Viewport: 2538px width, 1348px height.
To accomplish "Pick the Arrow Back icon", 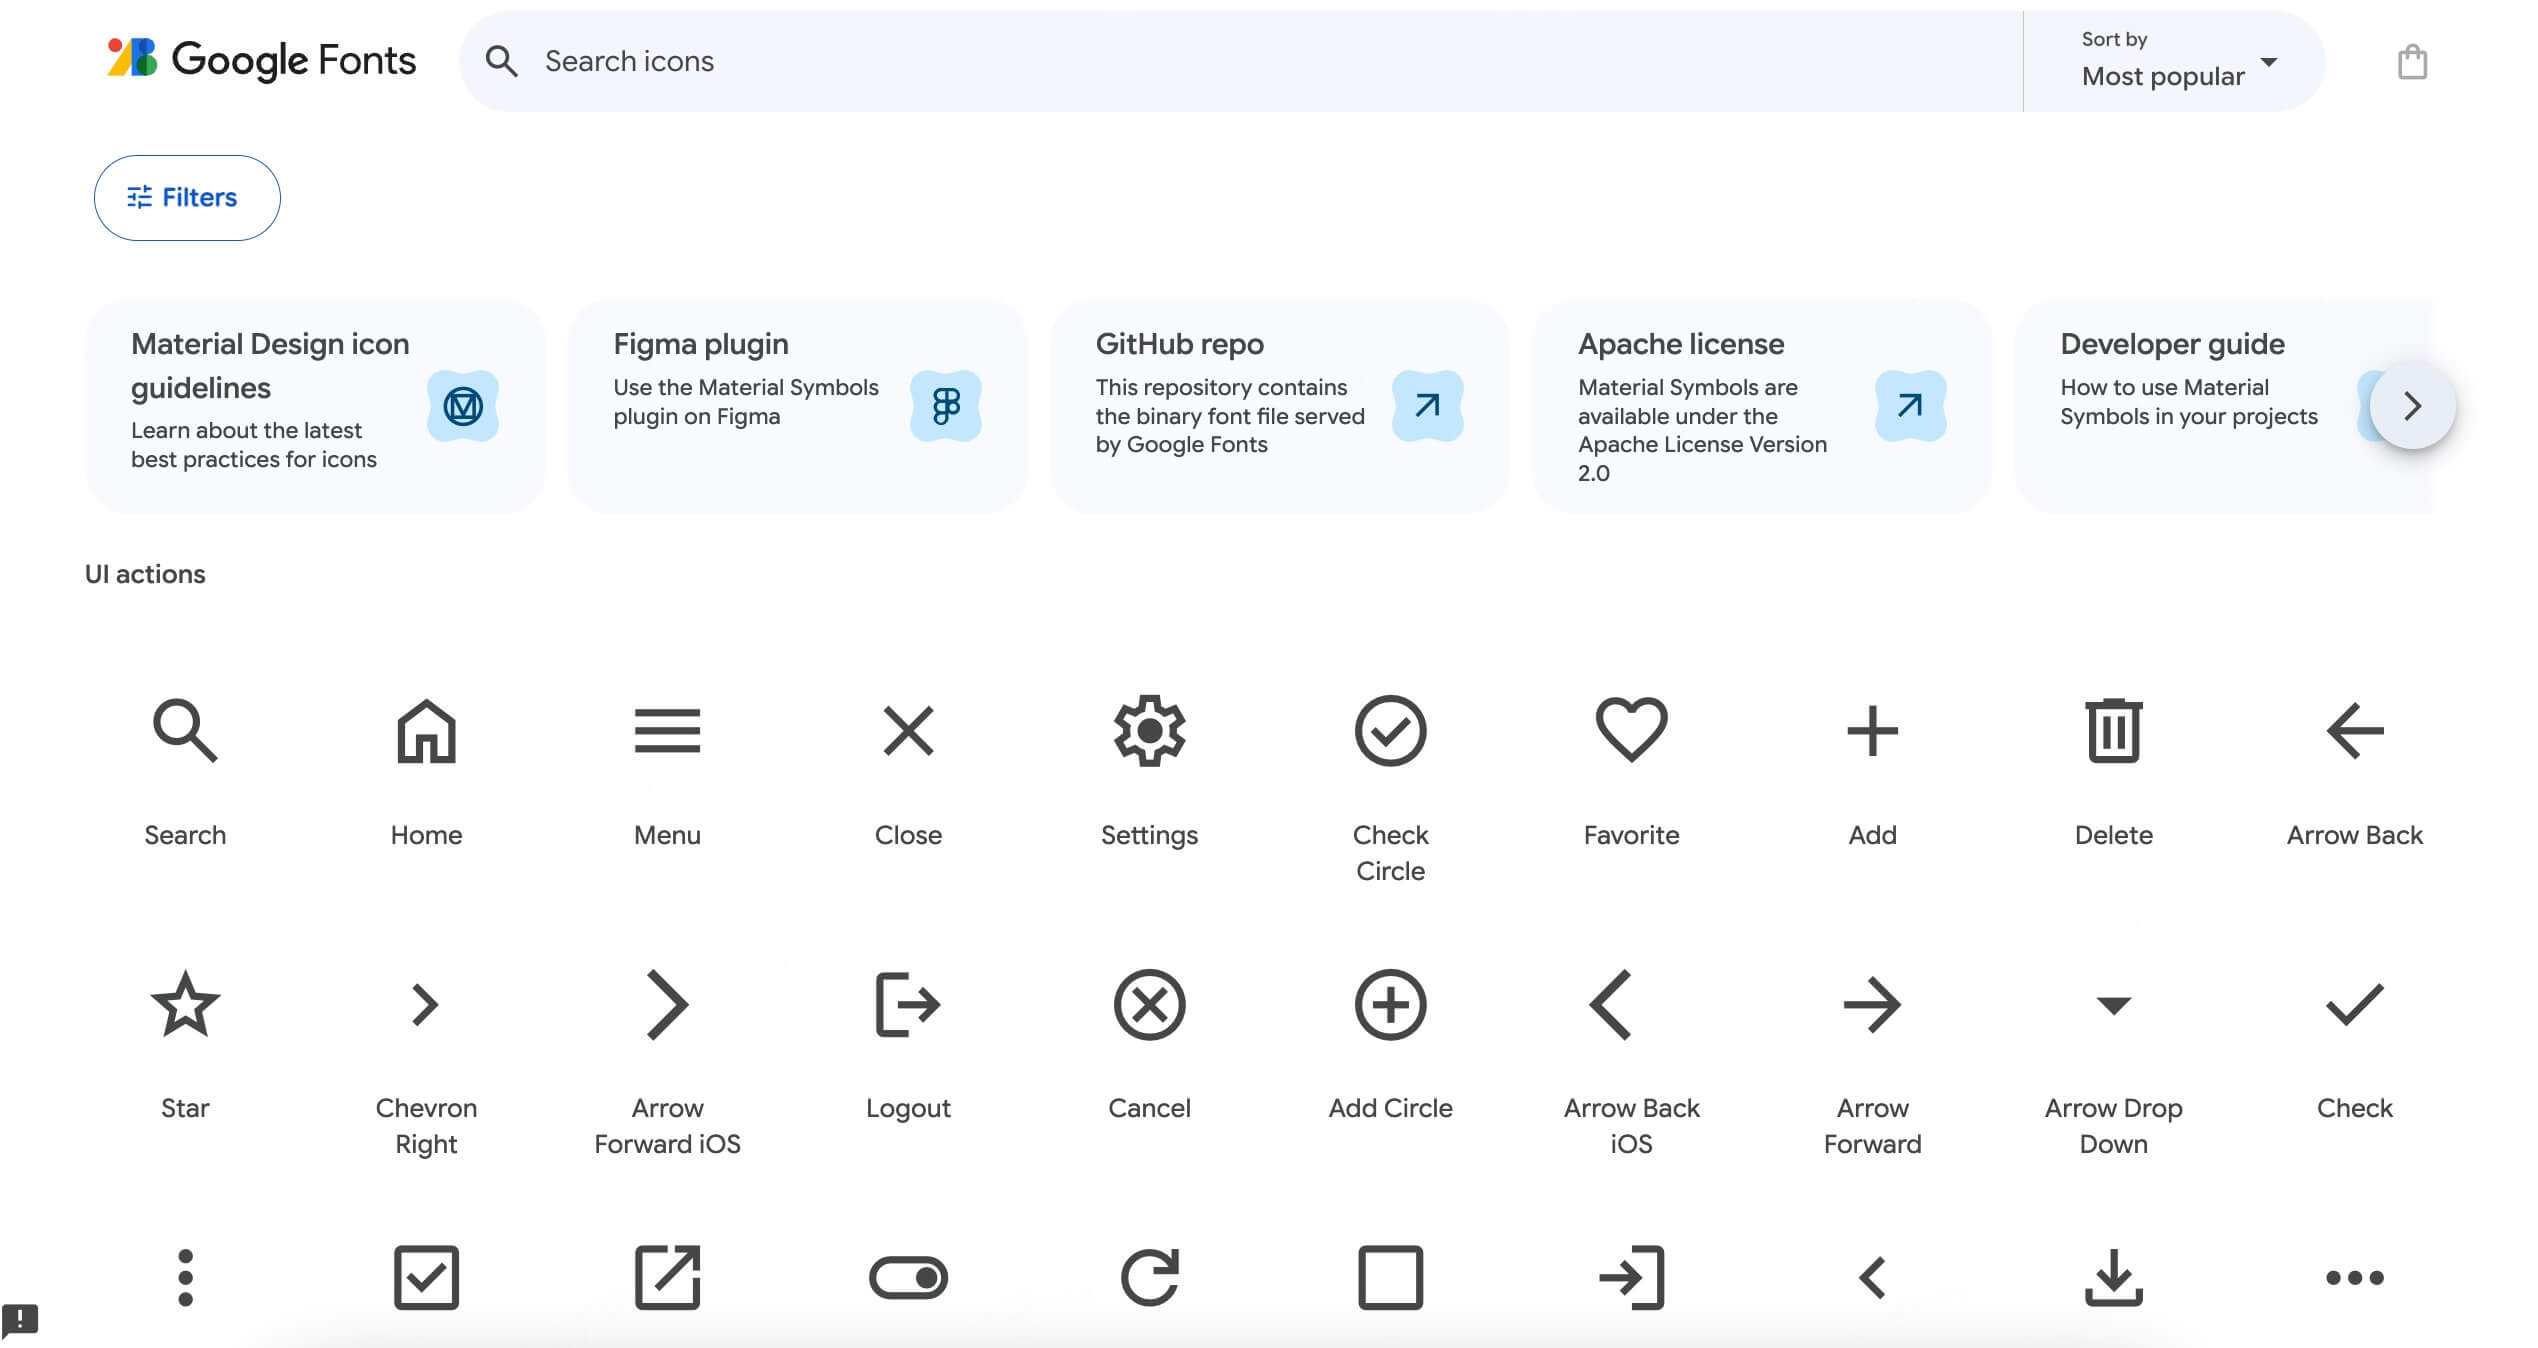I will [2355, 731].
